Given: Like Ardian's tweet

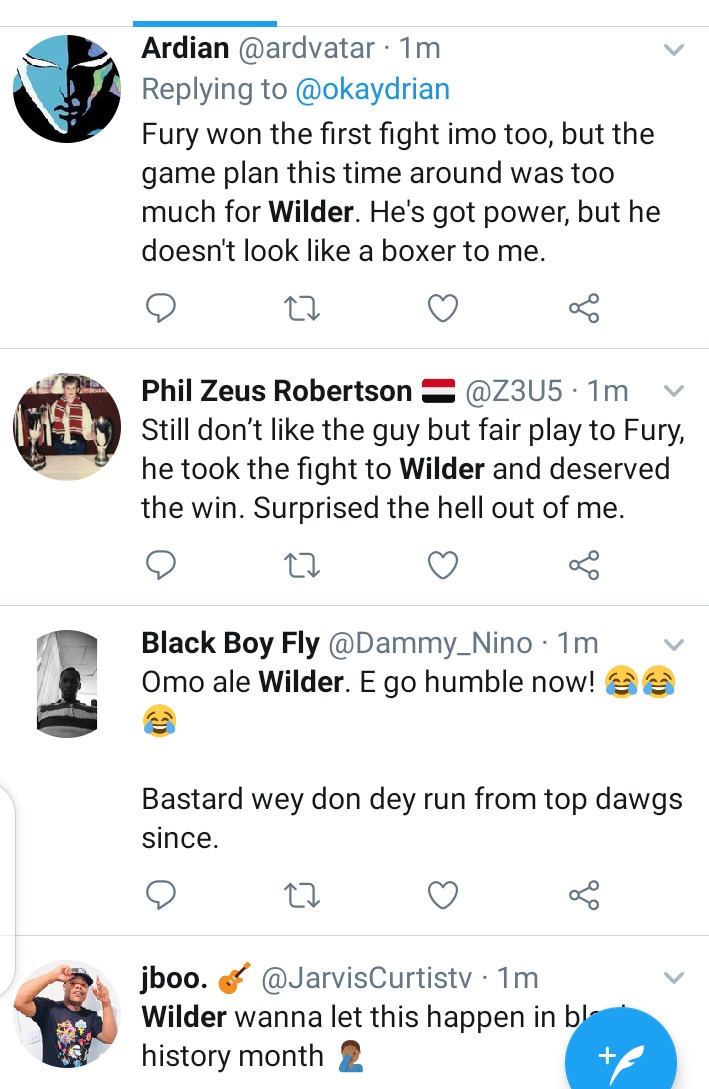Looking at the screenshot, I should [x=442, y=309].
